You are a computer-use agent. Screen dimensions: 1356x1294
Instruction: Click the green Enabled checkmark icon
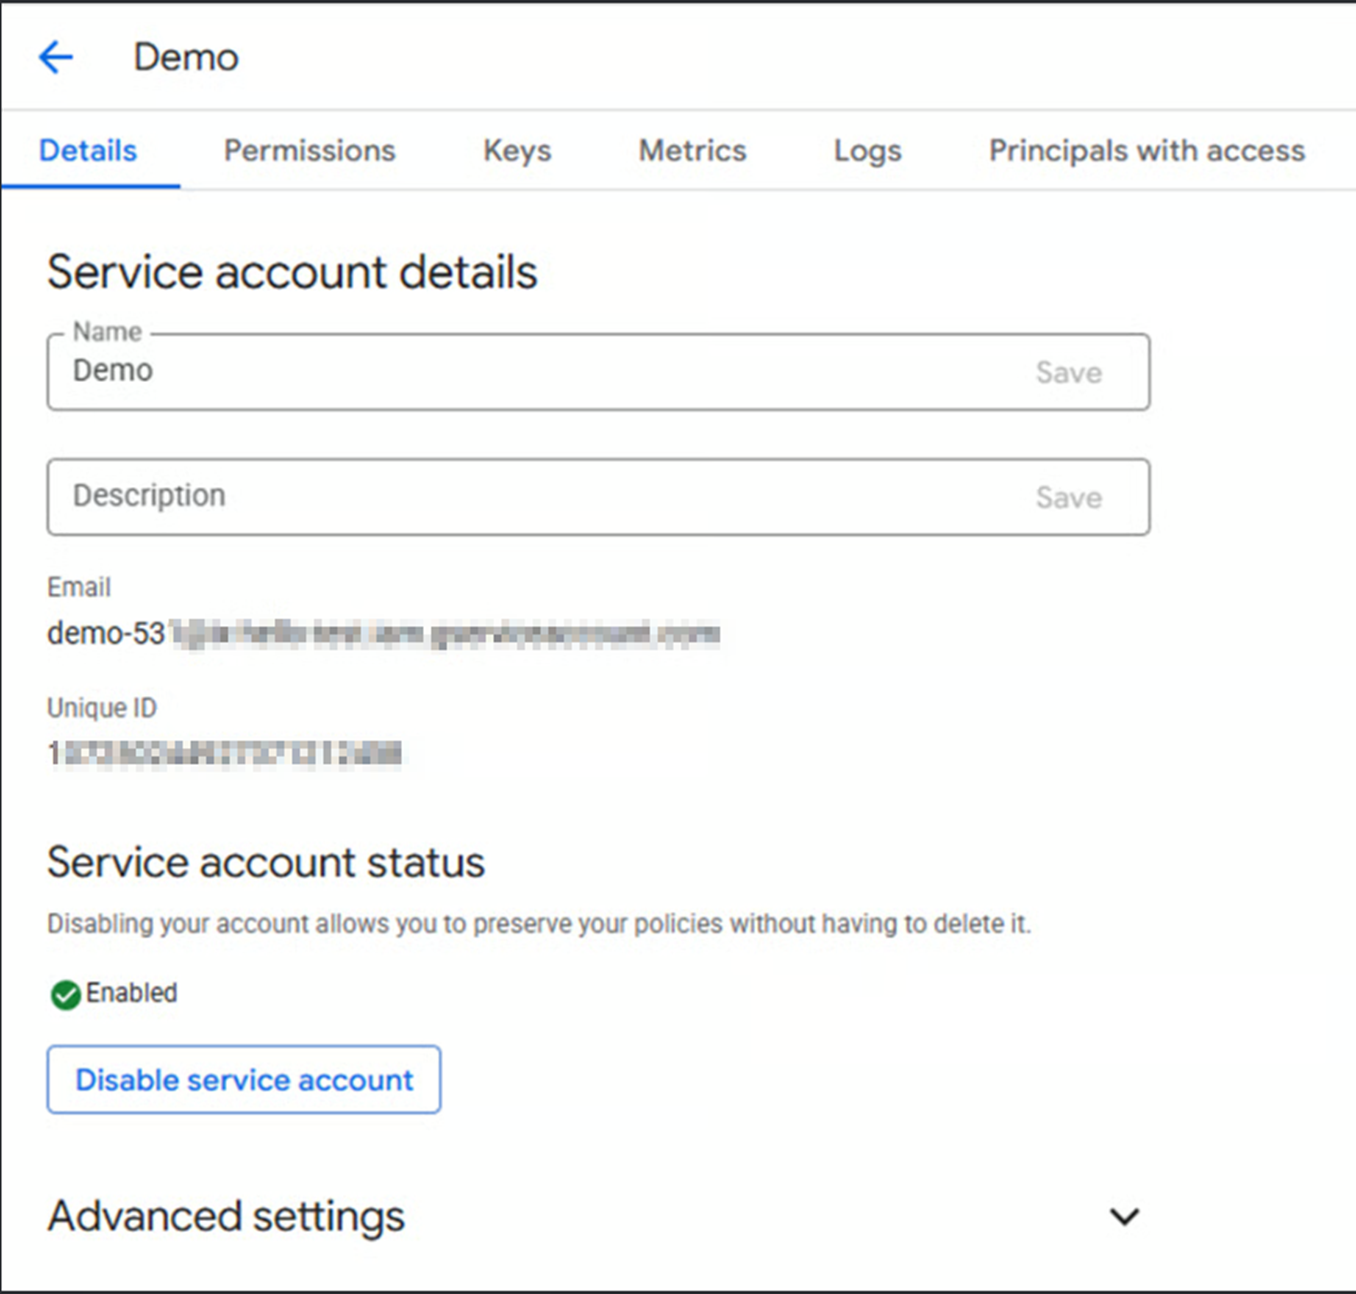[x=66, y=995]
